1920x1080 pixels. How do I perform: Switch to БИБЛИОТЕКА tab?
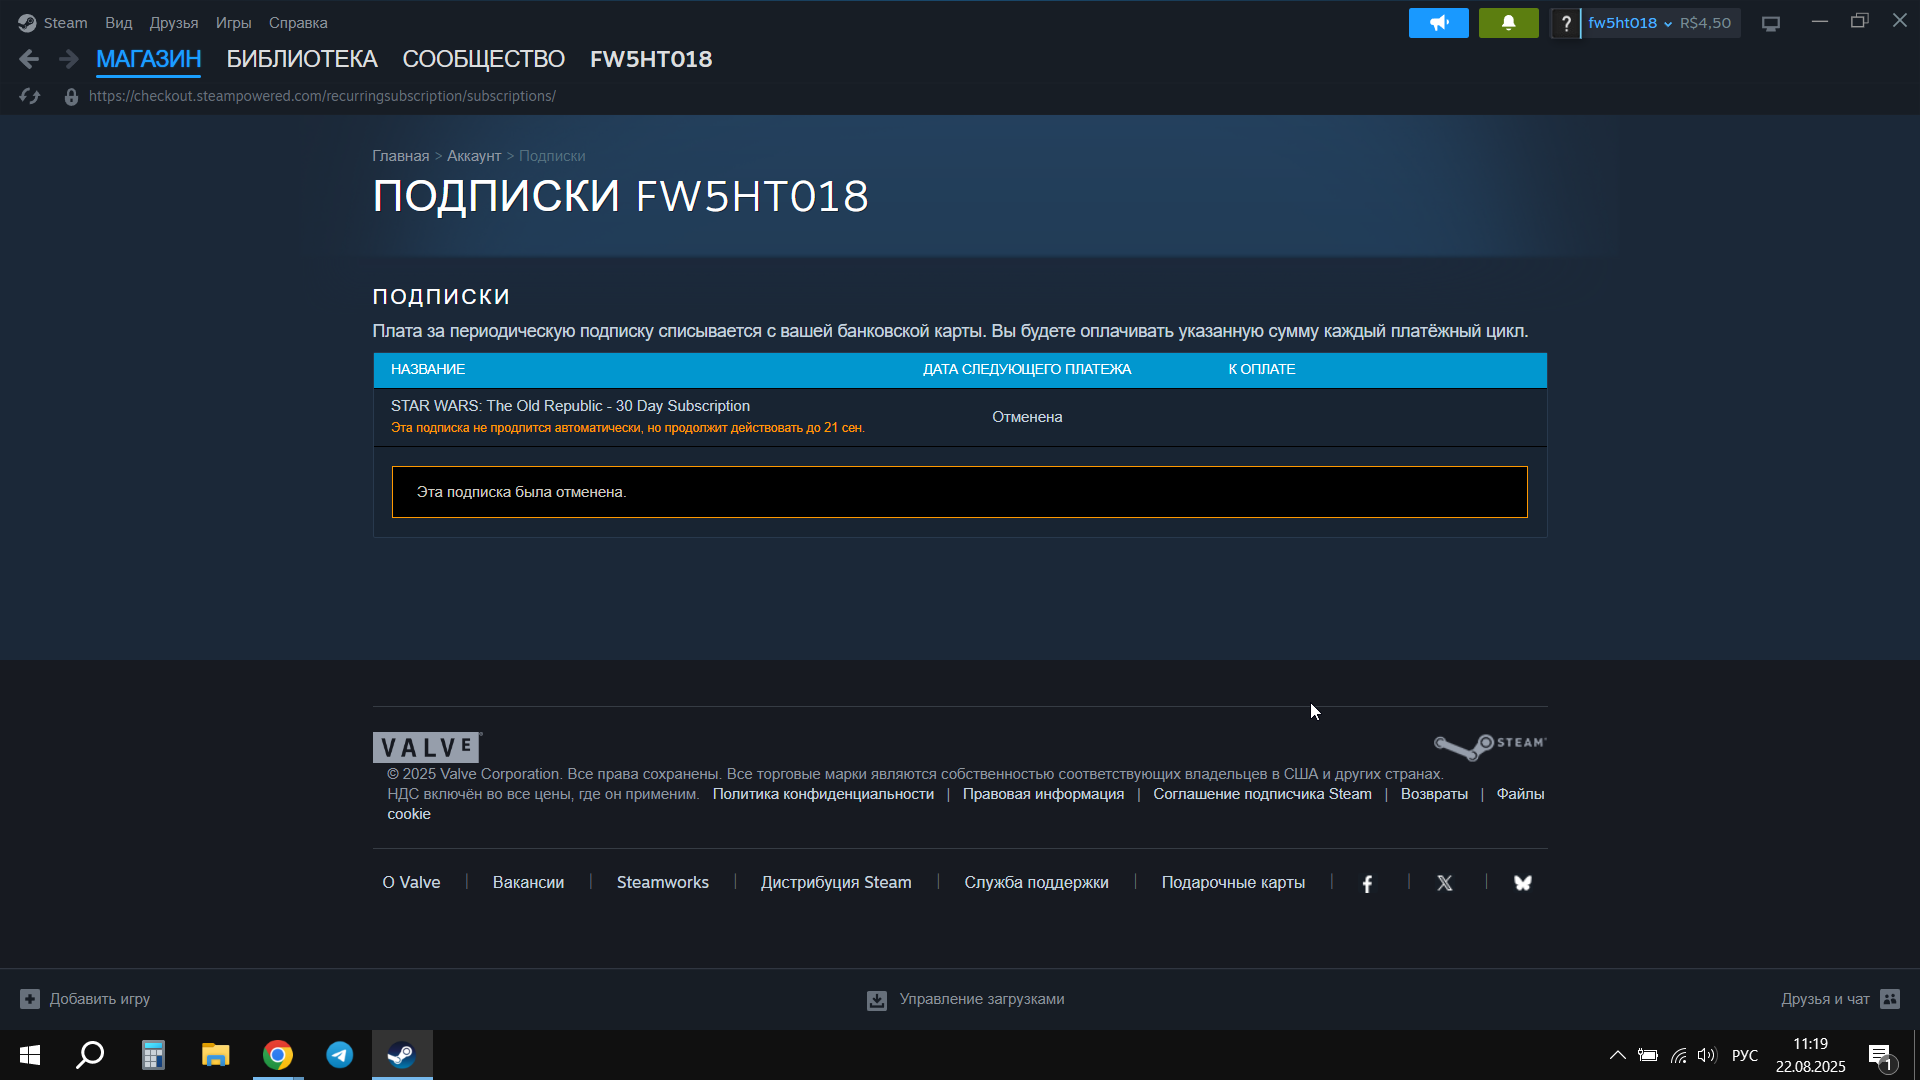coord(302,59)
